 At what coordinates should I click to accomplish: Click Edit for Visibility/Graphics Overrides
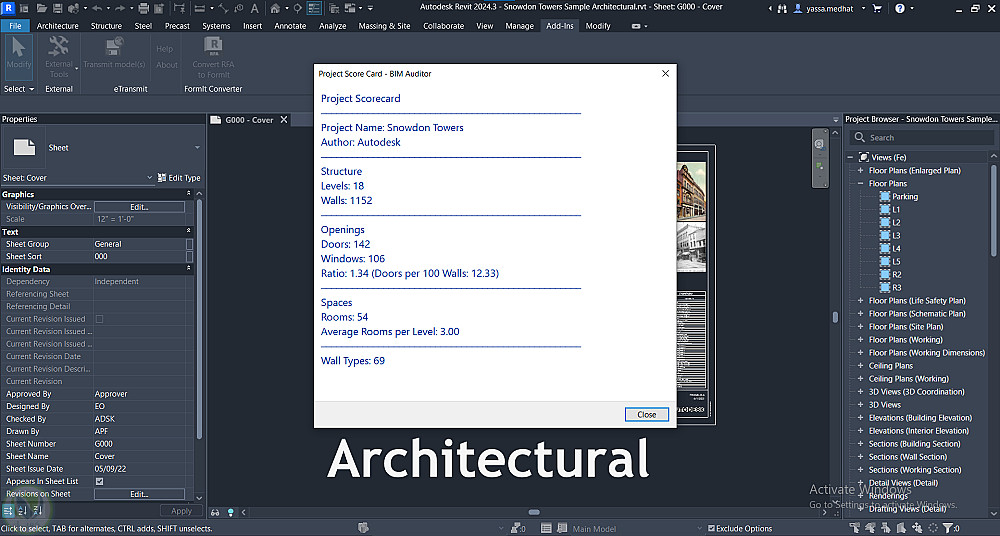click(139, 207)
